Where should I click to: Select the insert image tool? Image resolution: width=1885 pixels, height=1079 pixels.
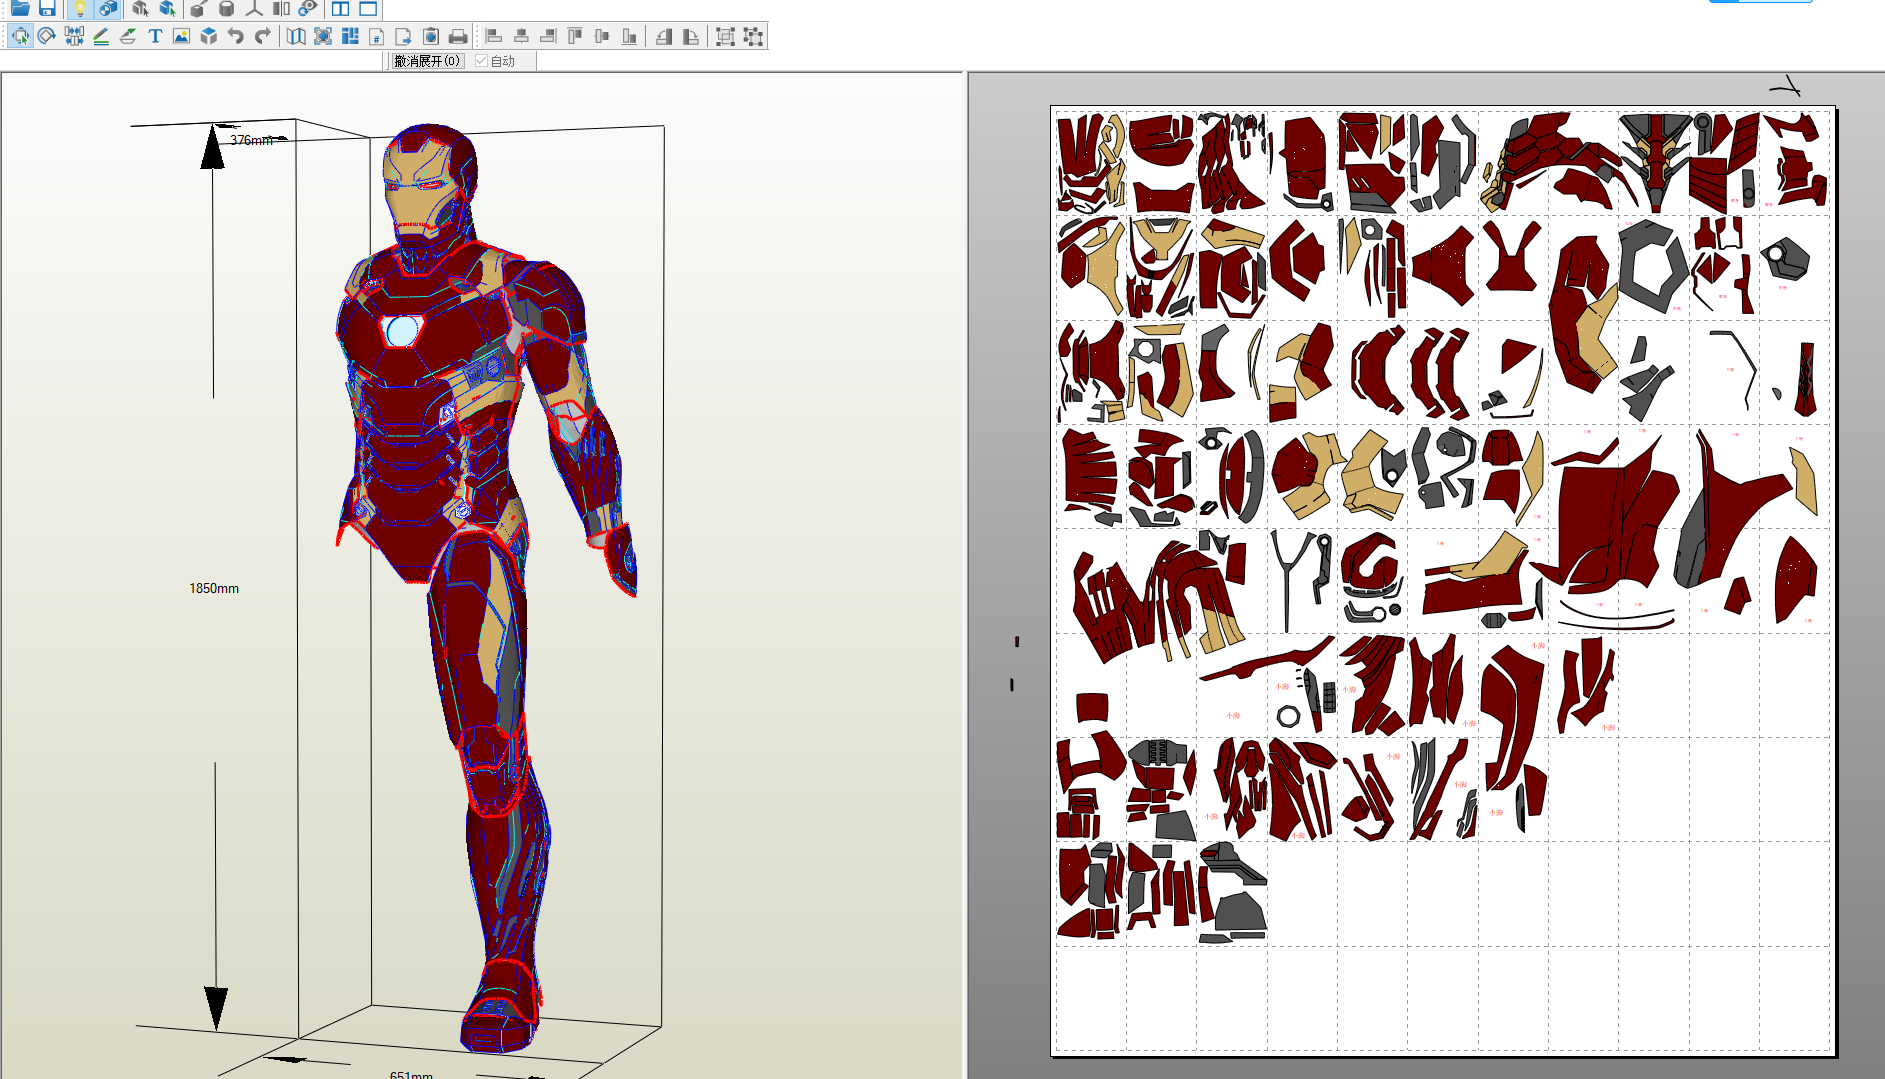(181, 37)
